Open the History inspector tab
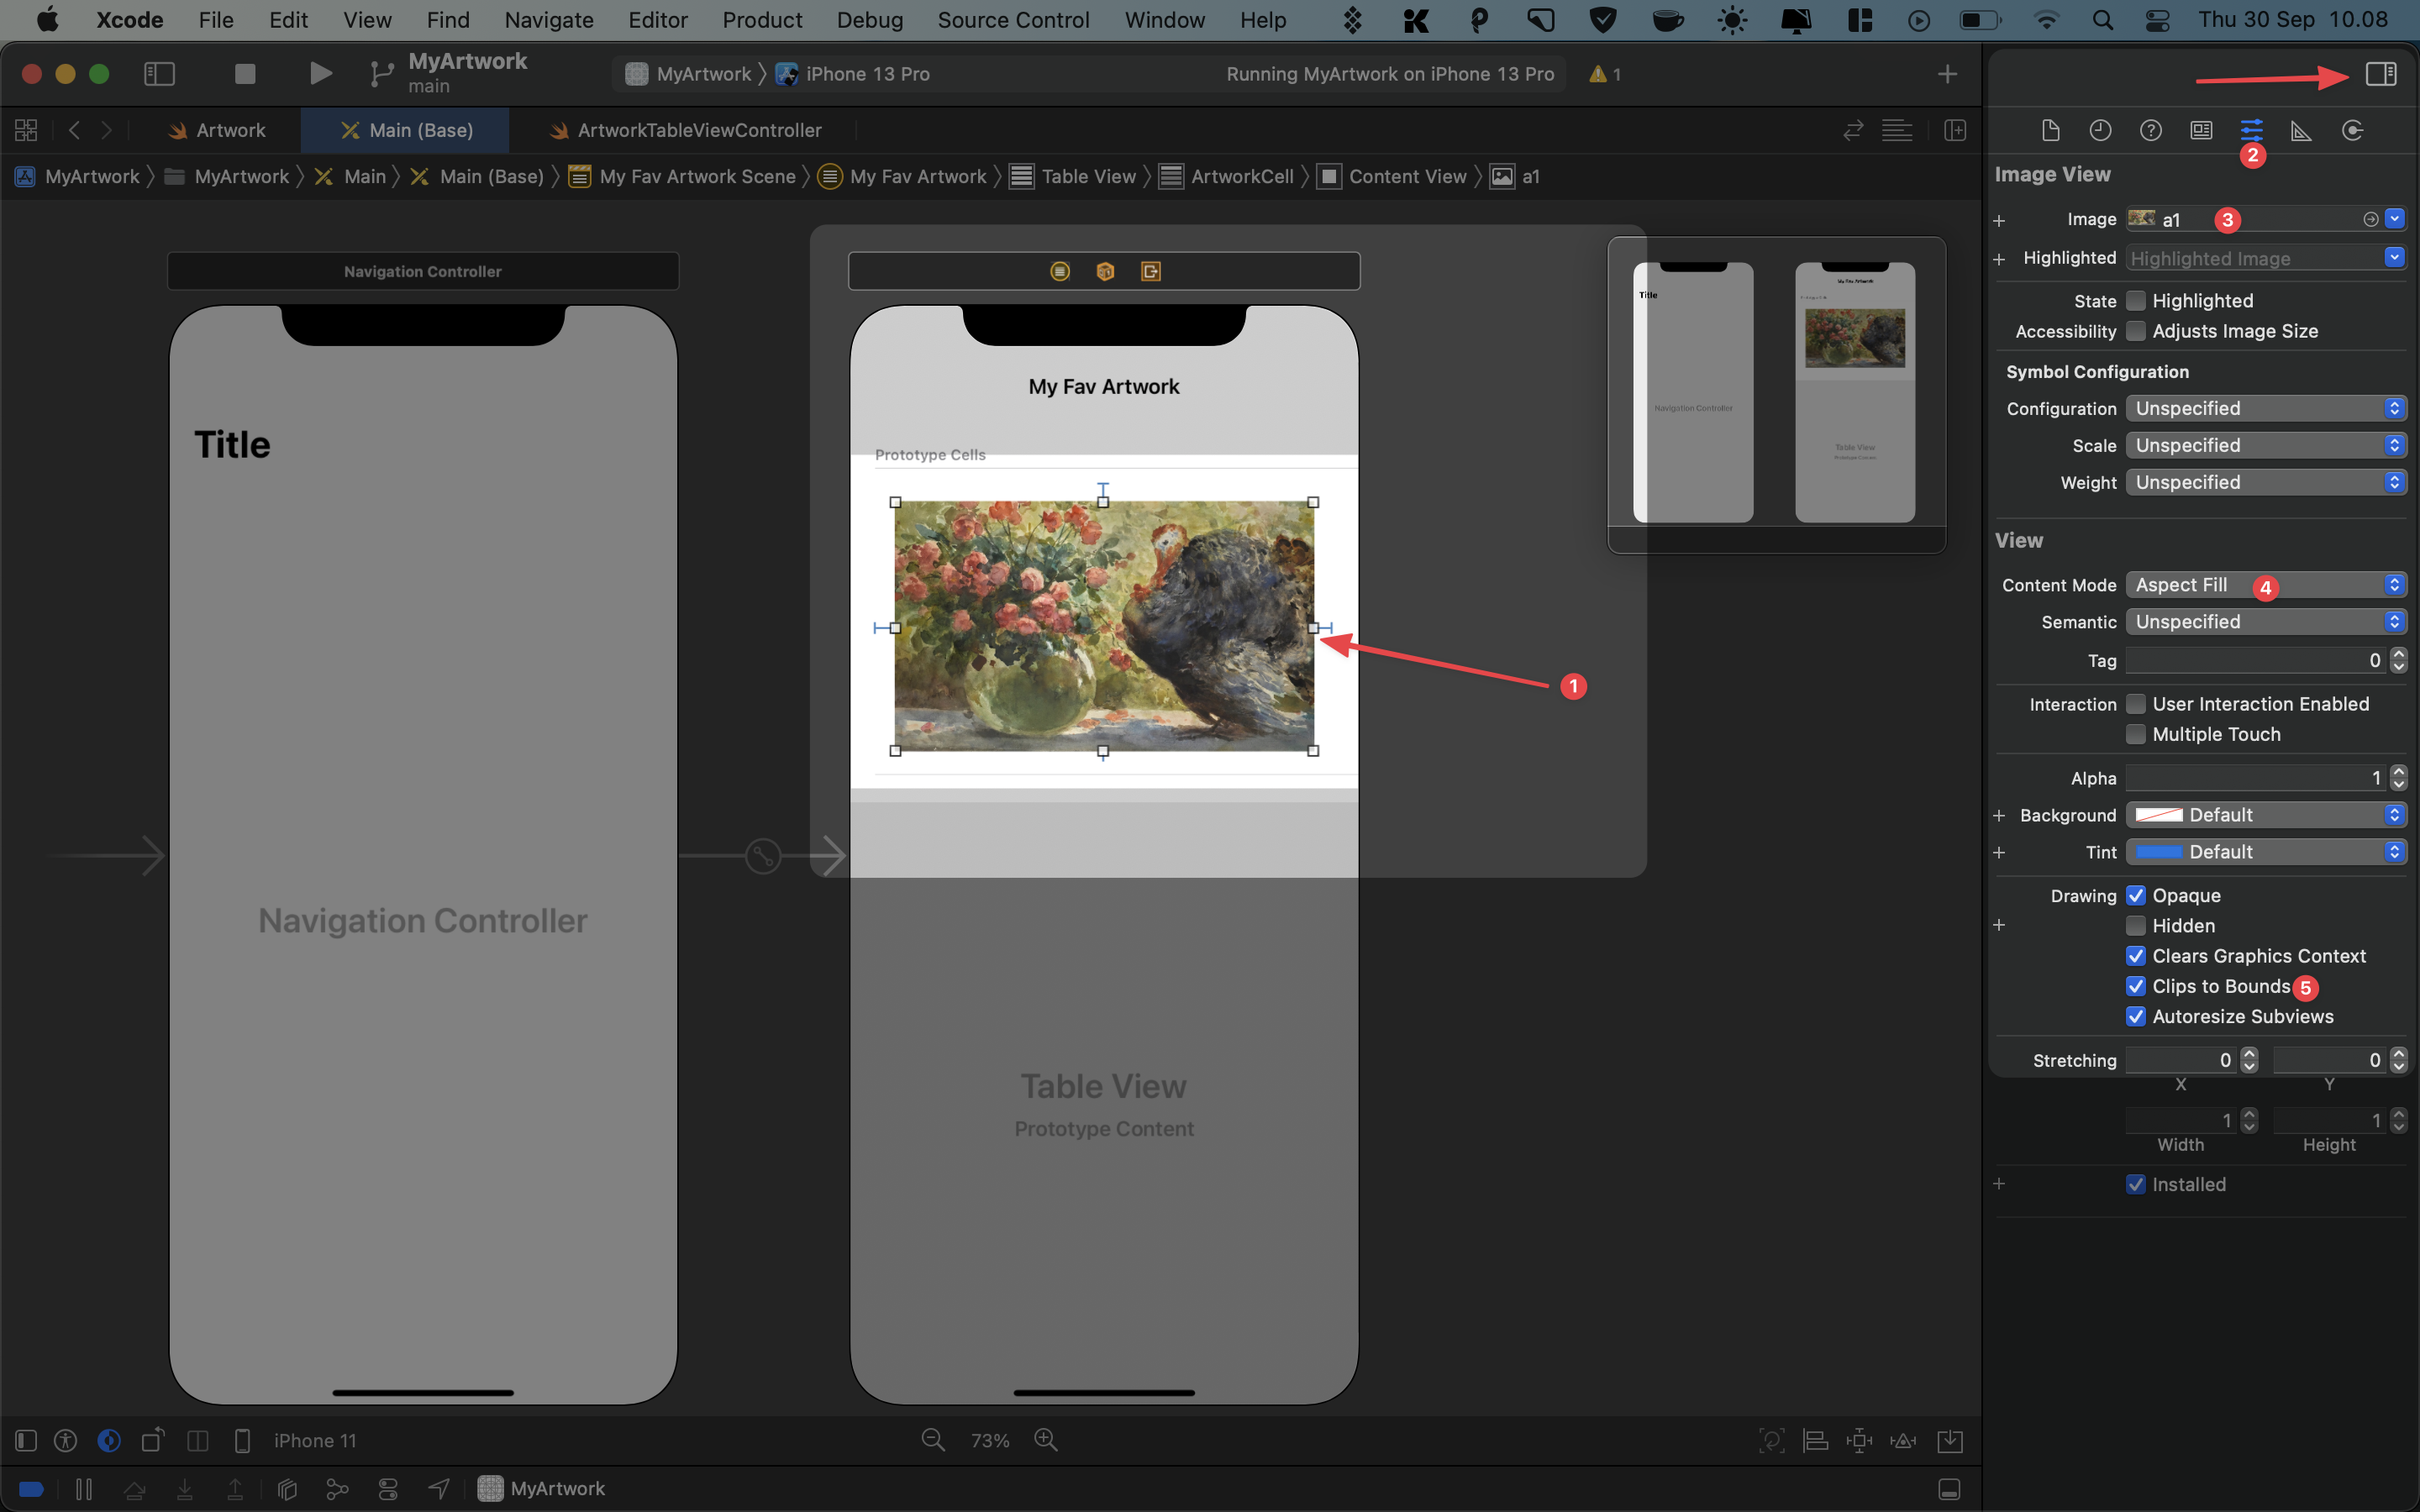 [x=2100, y=130]
